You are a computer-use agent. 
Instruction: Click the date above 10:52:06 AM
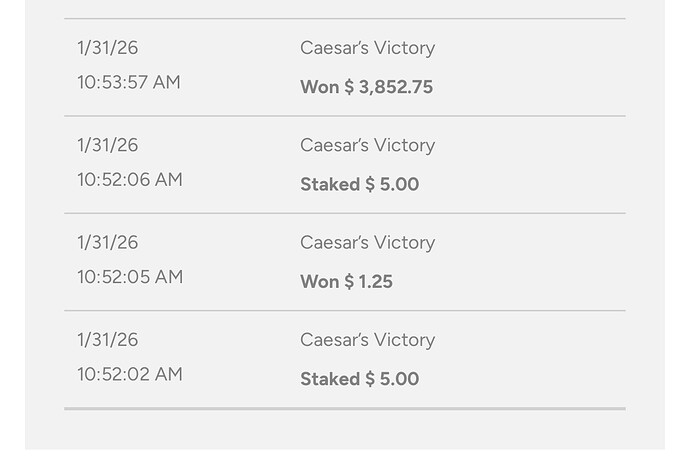coord(107,145)
